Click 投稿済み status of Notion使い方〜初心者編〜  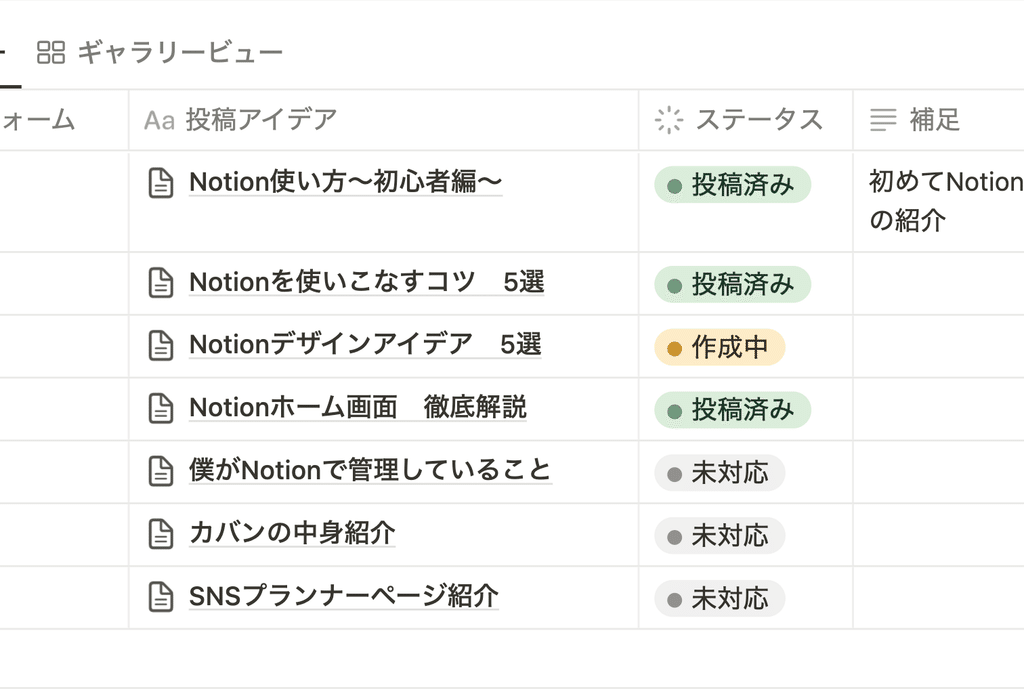point(733,185)
